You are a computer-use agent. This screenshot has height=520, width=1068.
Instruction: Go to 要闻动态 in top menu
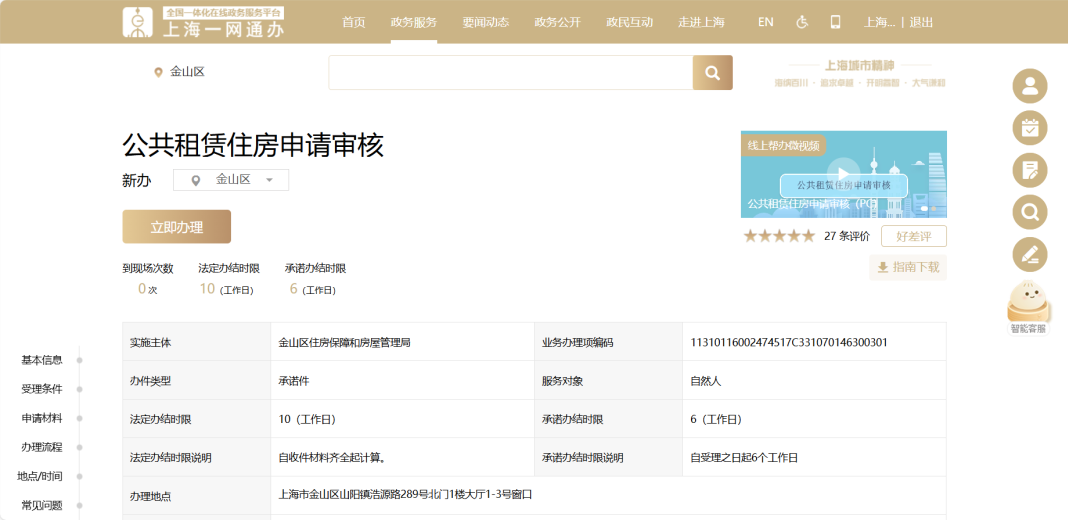pyautogui.click(x=485, y=22)
